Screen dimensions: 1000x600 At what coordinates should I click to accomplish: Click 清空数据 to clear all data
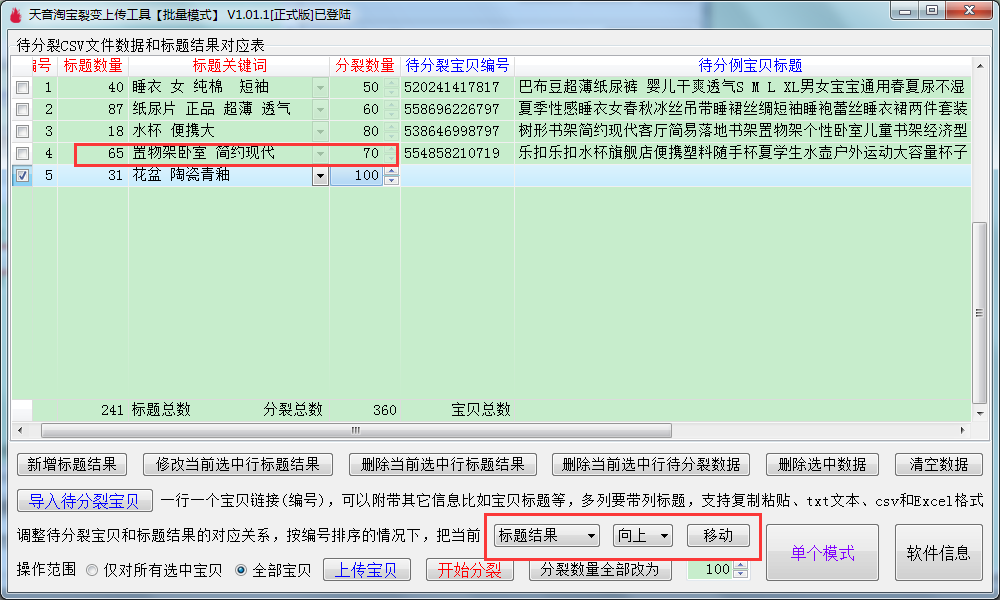pos(938,465)
